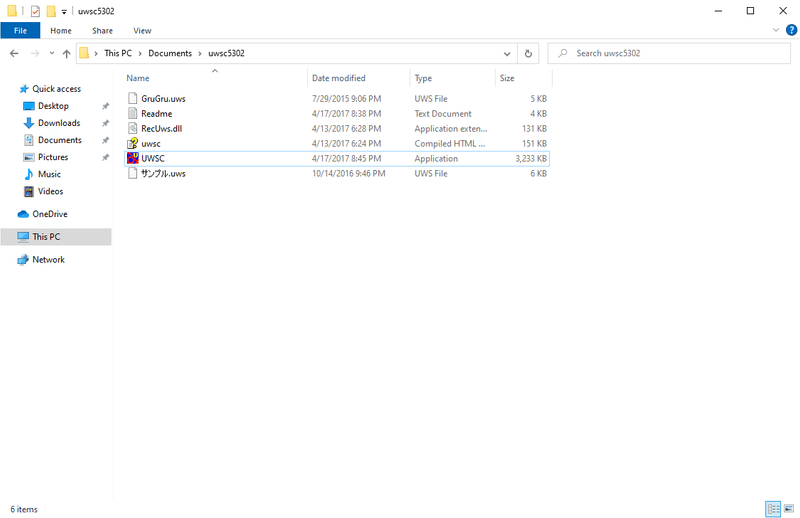Viewport: 800px width, 518px height.
Task: Select the 'サンプル.uws' file name
Action: (163, 174)
